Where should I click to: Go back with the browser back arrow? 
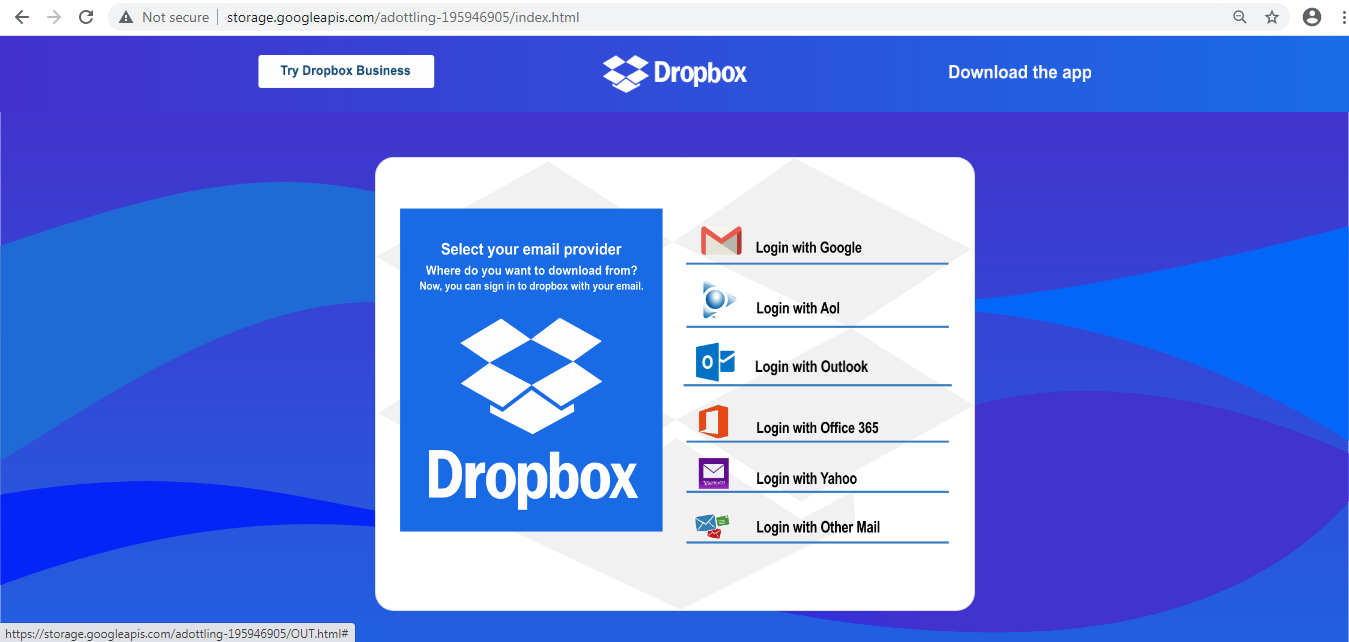click(22, 17)
